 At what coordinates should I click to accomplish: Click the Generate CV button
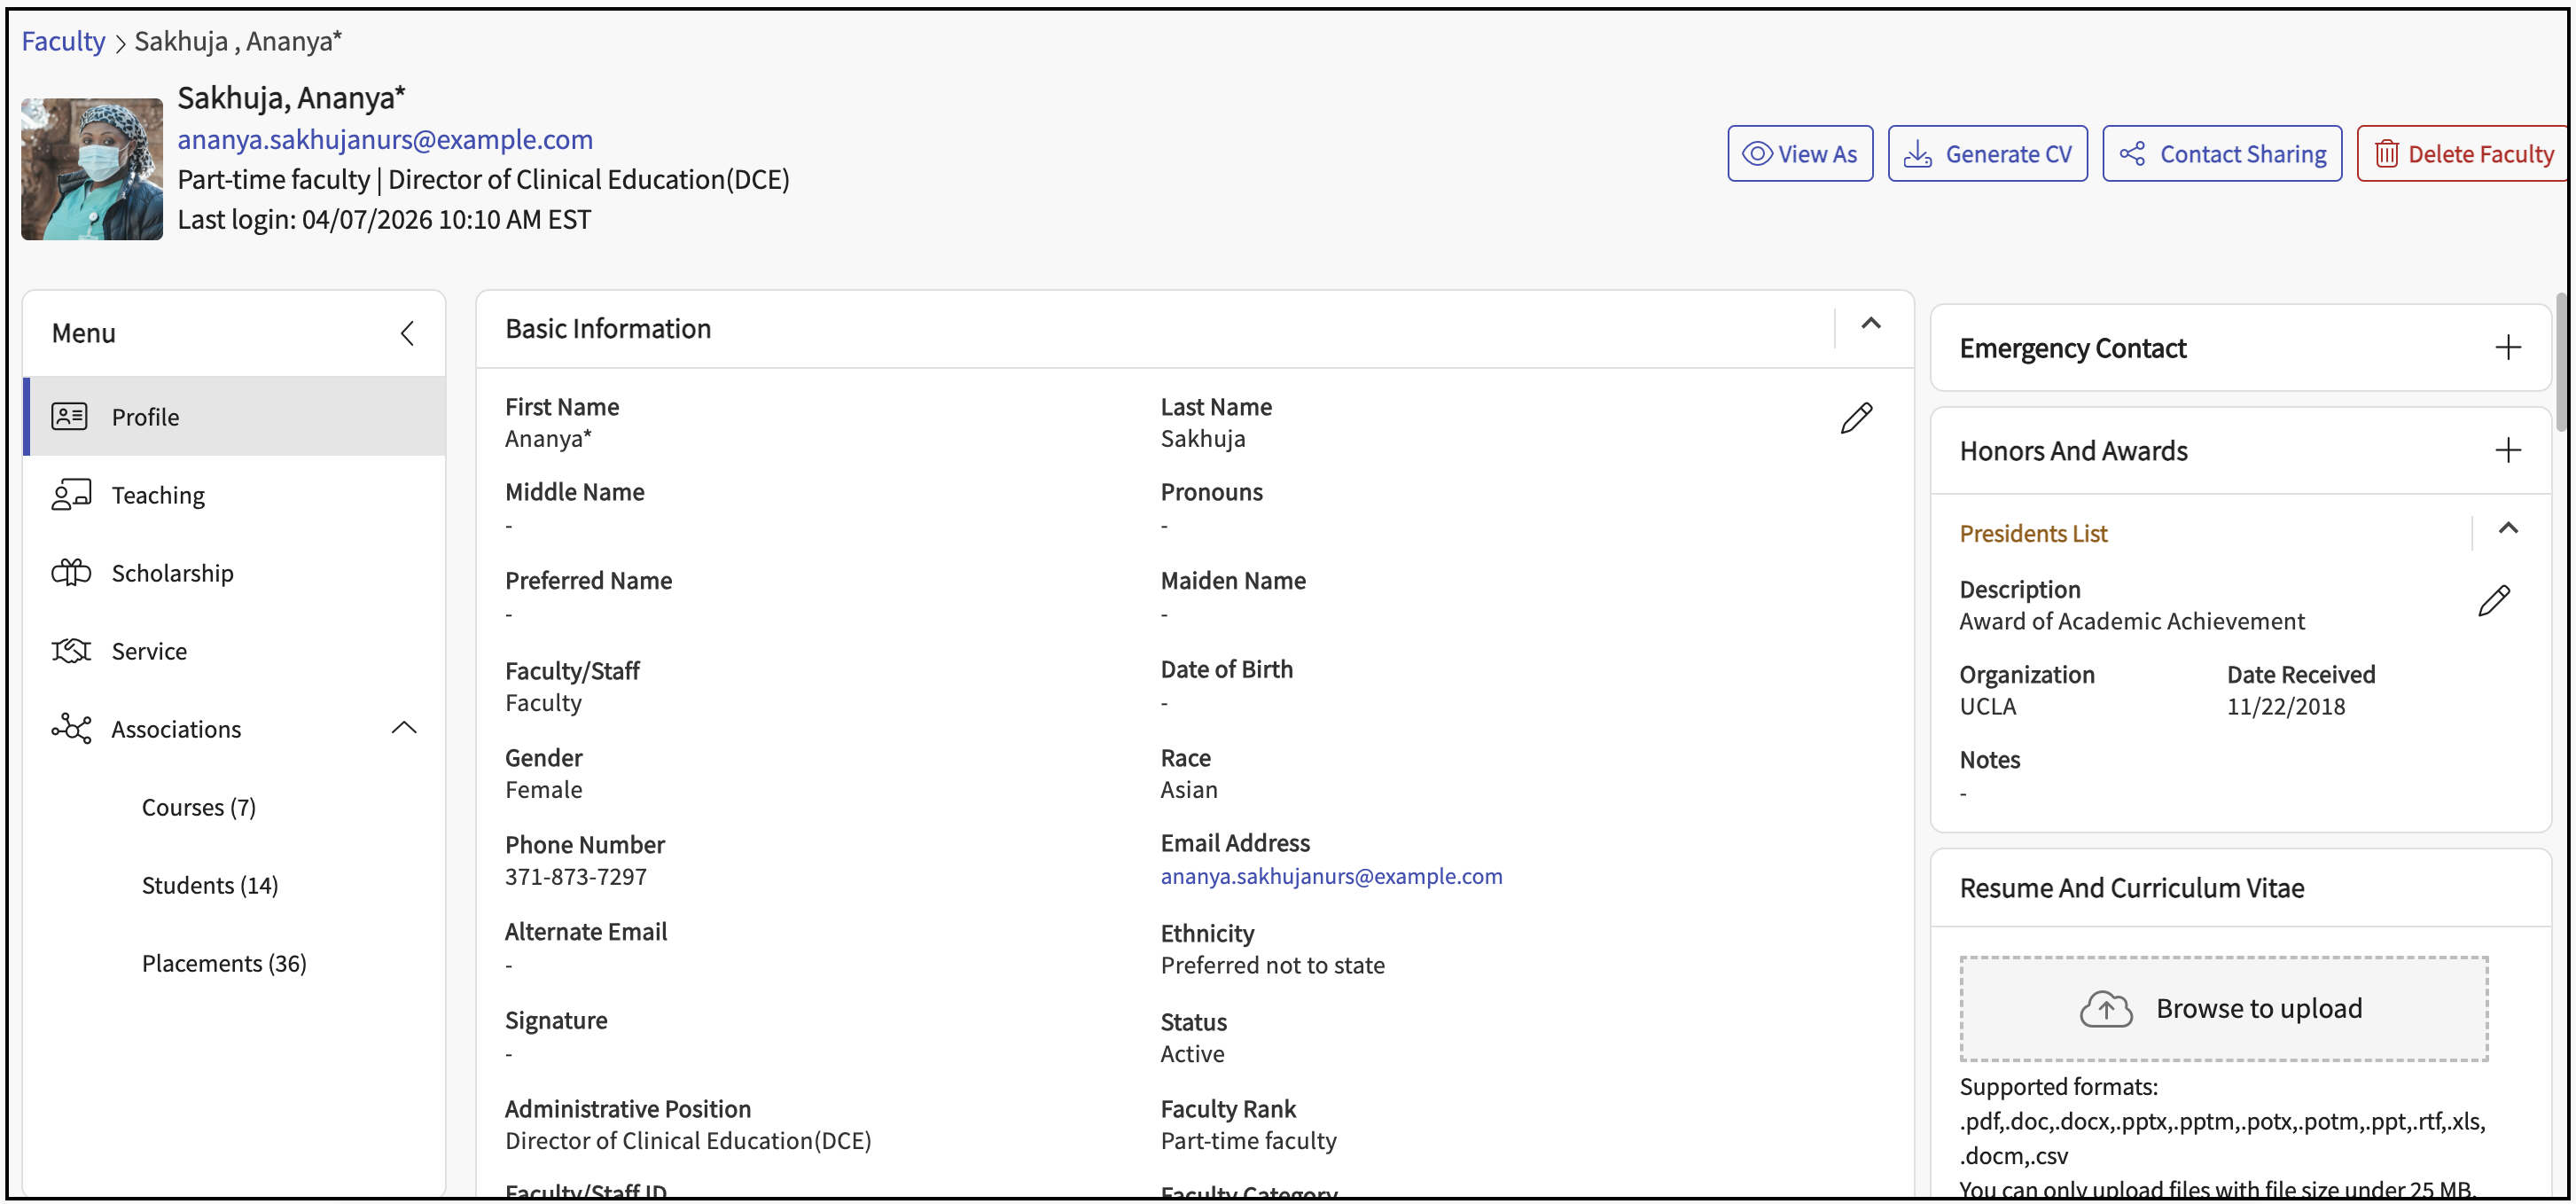(x=1987, y=154)
